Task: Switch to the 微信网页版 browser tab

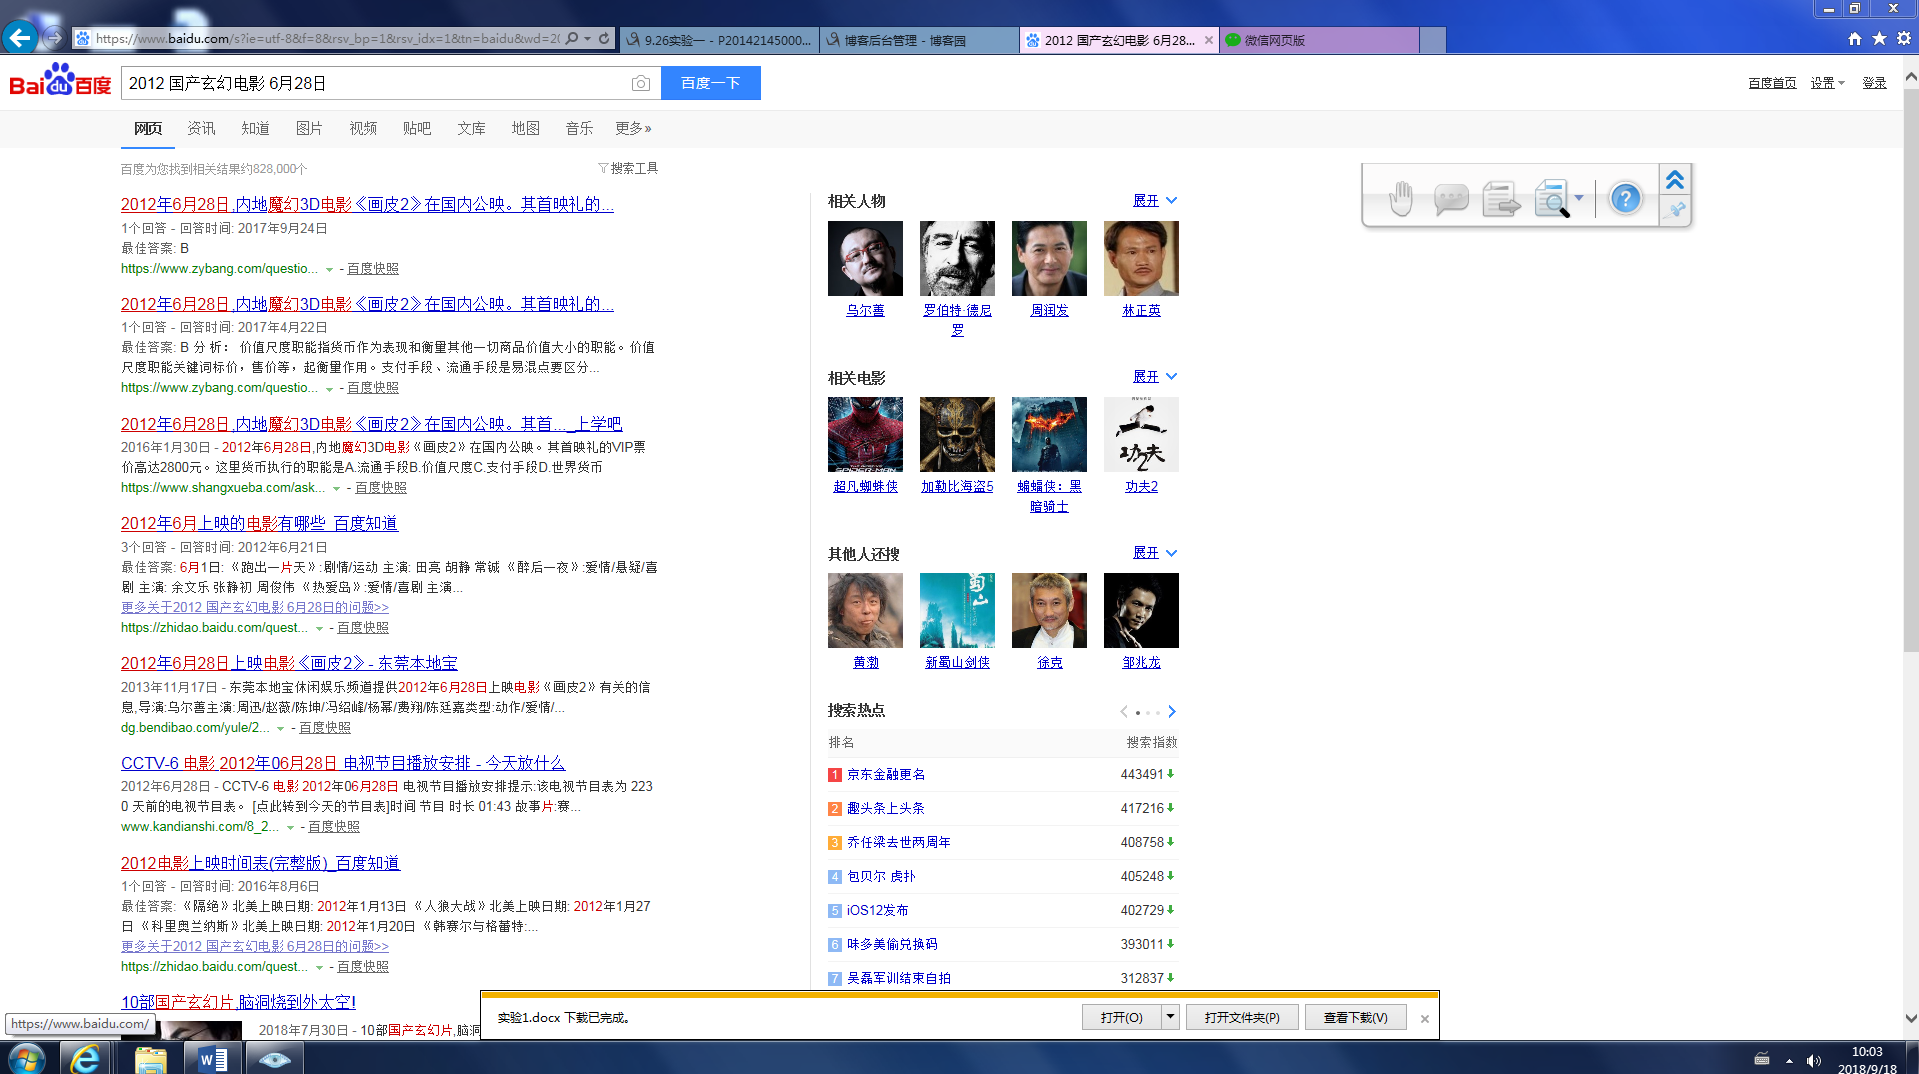Action: coord(1319,40)
